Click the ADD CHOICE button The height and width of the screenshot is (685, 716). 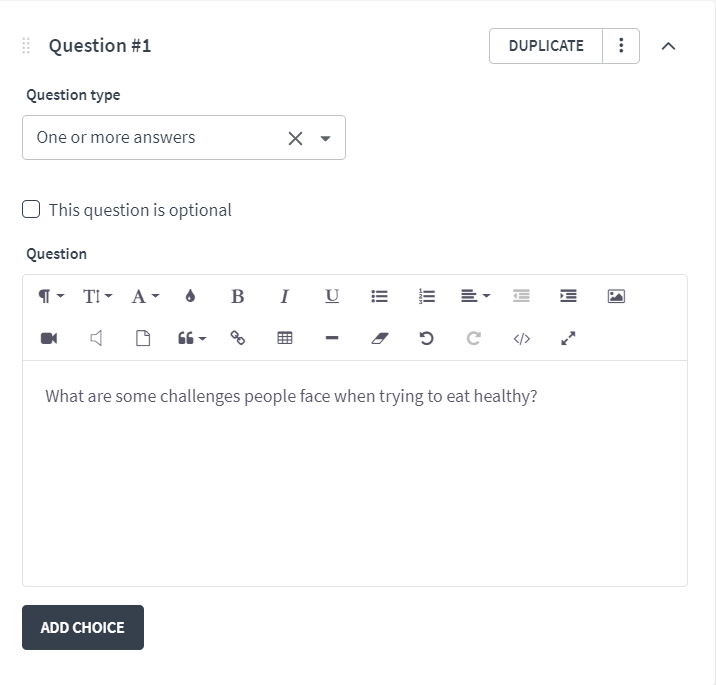pyautogui.click(x=83, y=627)
